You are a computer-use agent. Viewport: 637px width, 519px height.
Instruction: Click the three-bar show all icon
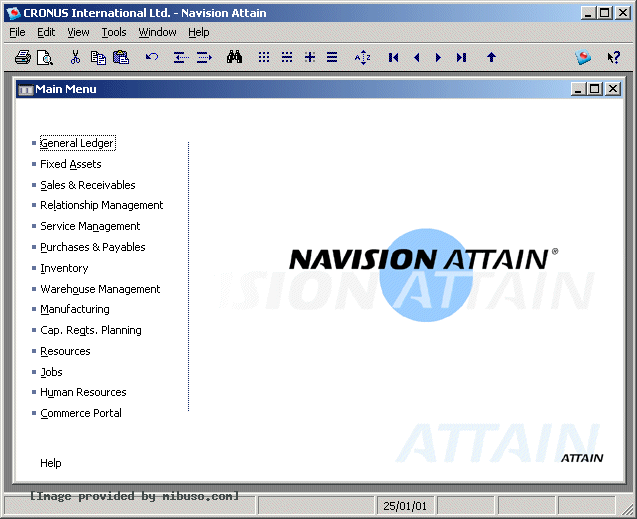332,57
